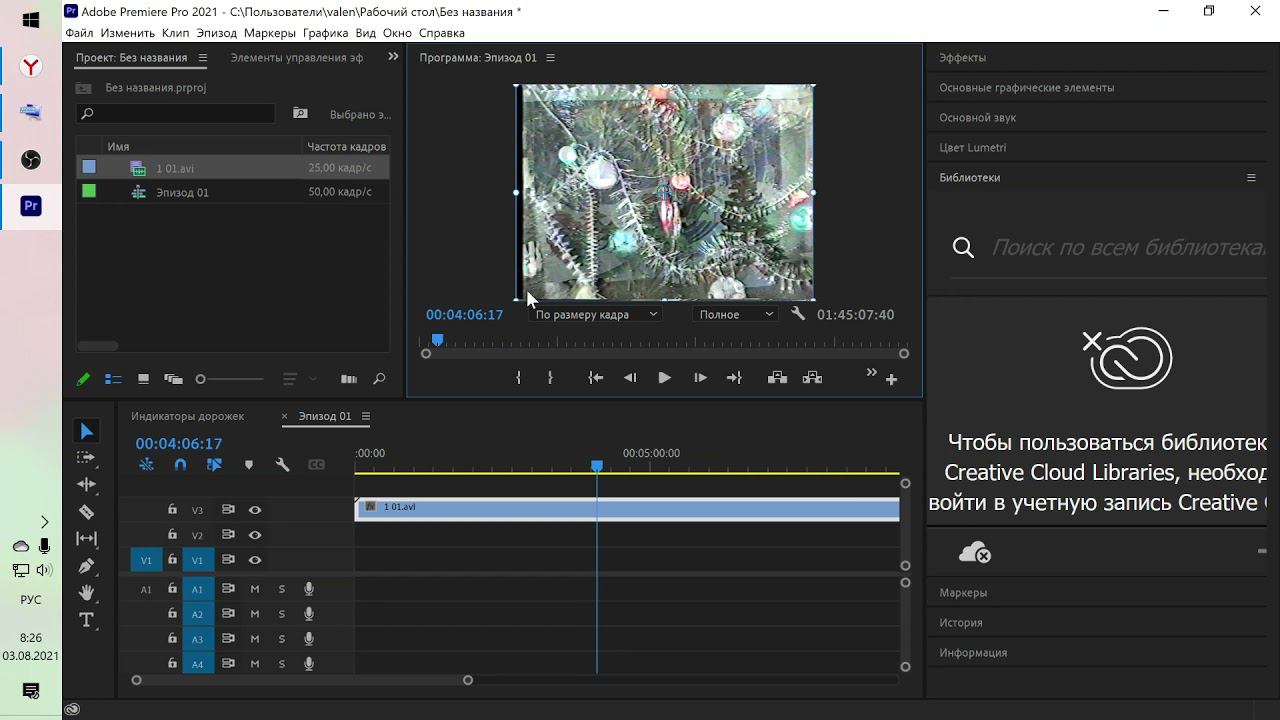Open the program monitor wrench settings
Image resolution: width=1280 pixels, height=720 pixels.
[x=797, y=314]
